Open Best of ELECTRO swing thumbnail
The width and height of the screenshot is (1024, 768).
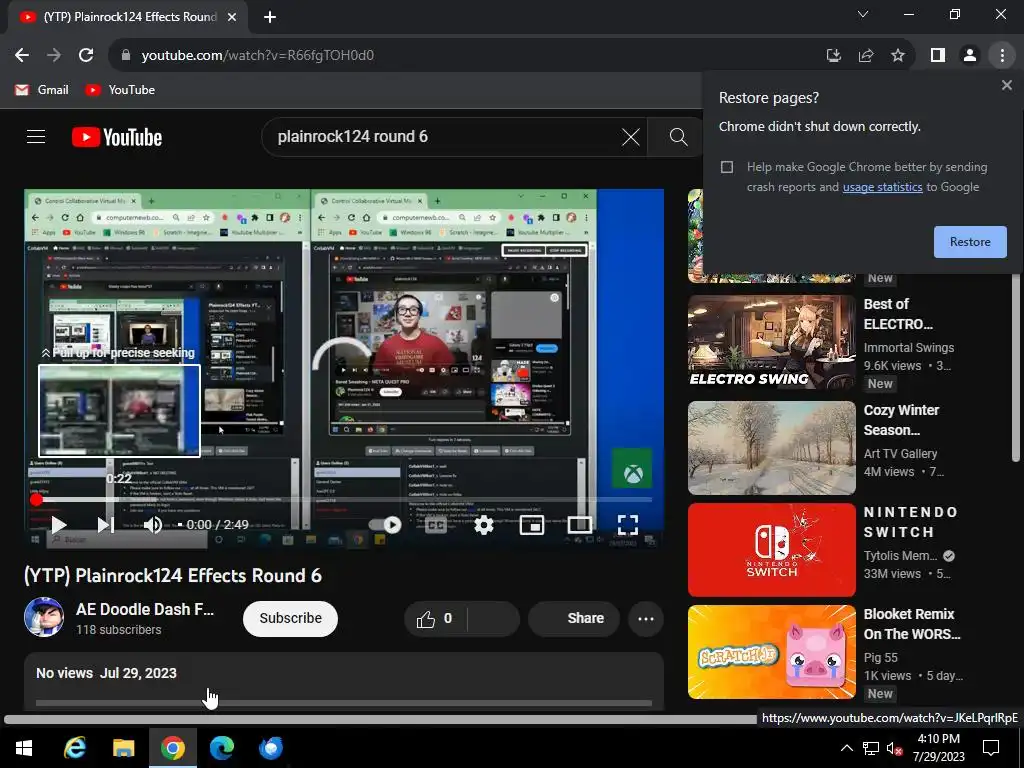coord(771,342)
